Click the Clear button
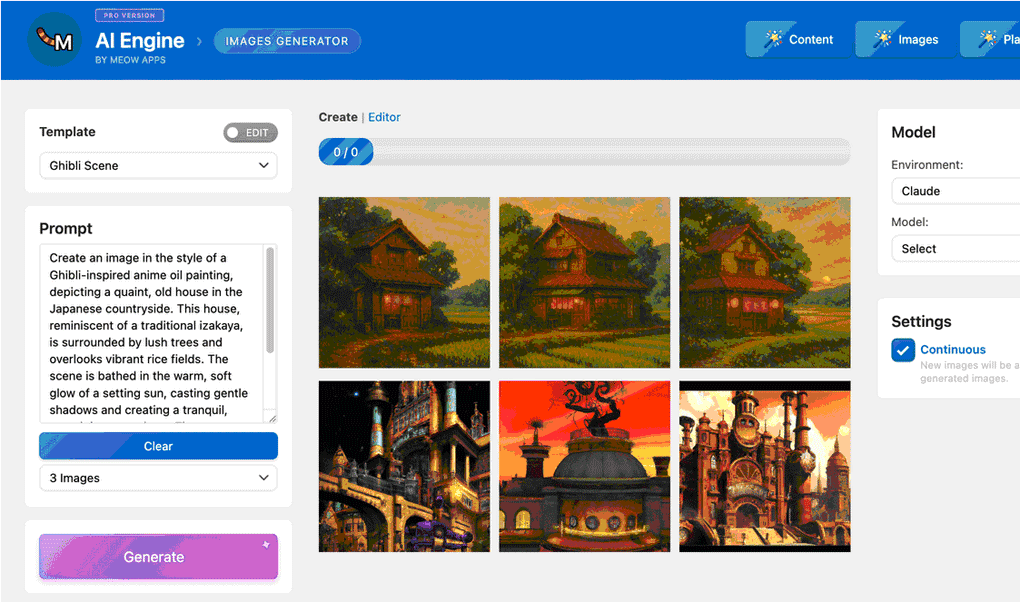The width and height of the screenshot is (1020, 602). [158, 446]
